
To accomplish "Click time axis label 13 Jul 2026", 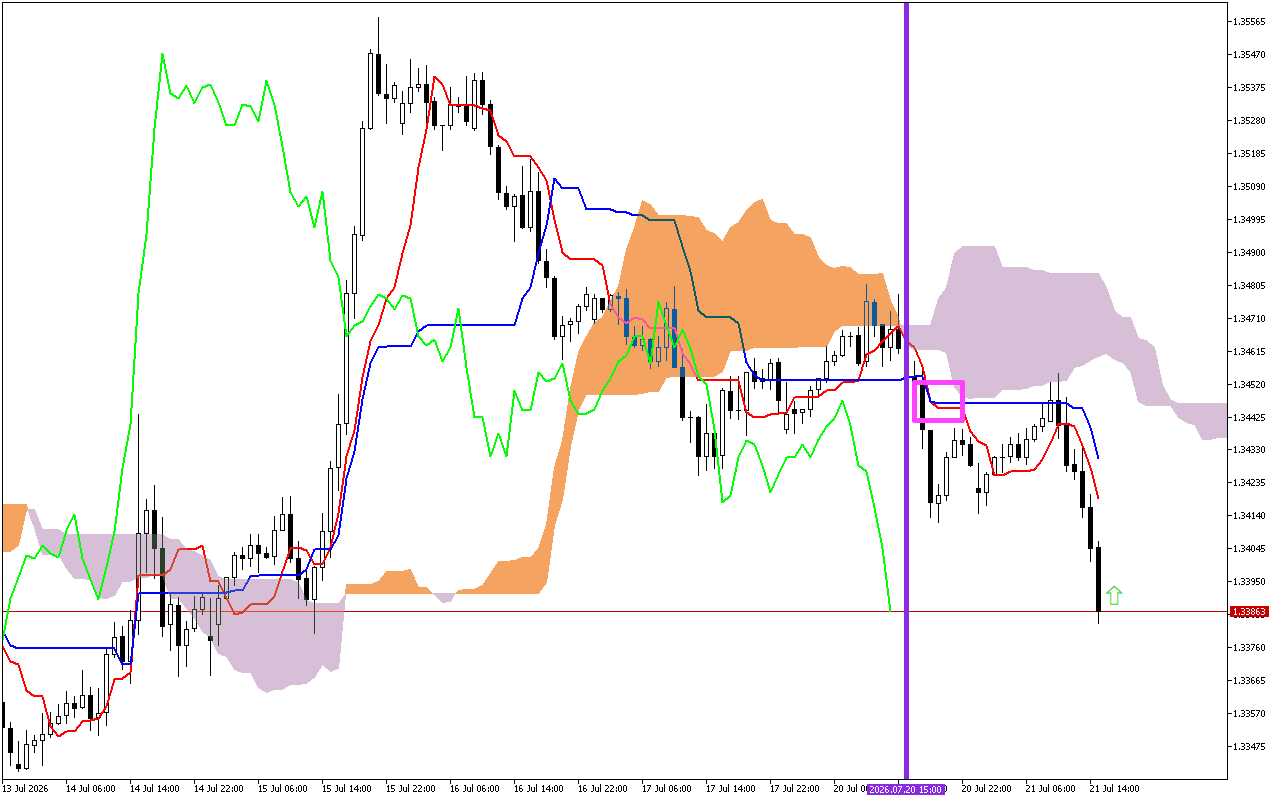I will pos(25,789).
